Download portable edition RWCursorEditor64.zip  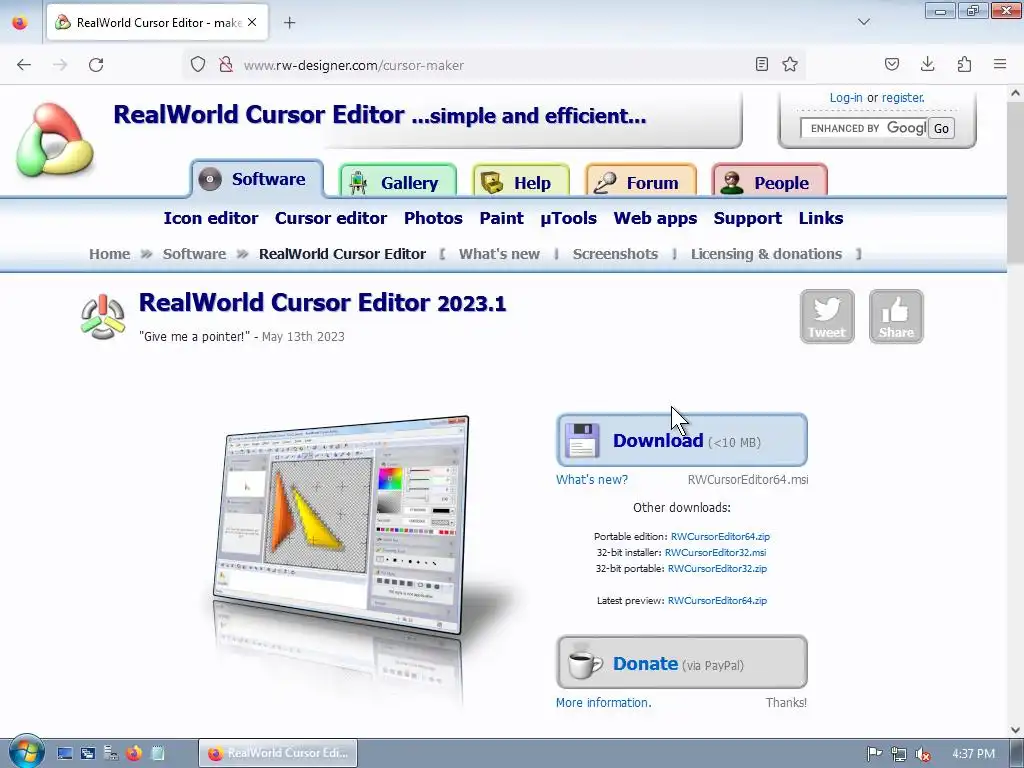coord(720,537)
